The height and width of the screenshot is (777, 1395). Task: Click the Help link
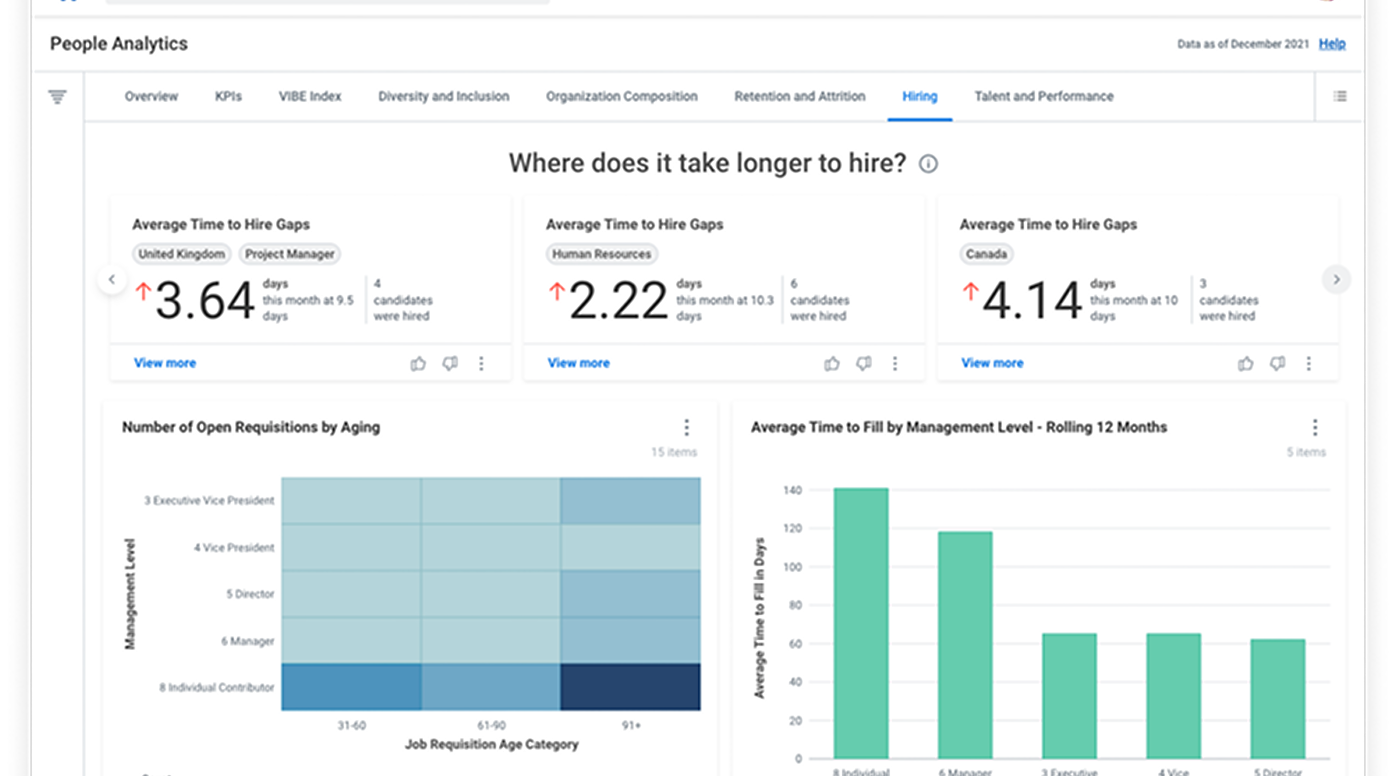coord(1332,44)
